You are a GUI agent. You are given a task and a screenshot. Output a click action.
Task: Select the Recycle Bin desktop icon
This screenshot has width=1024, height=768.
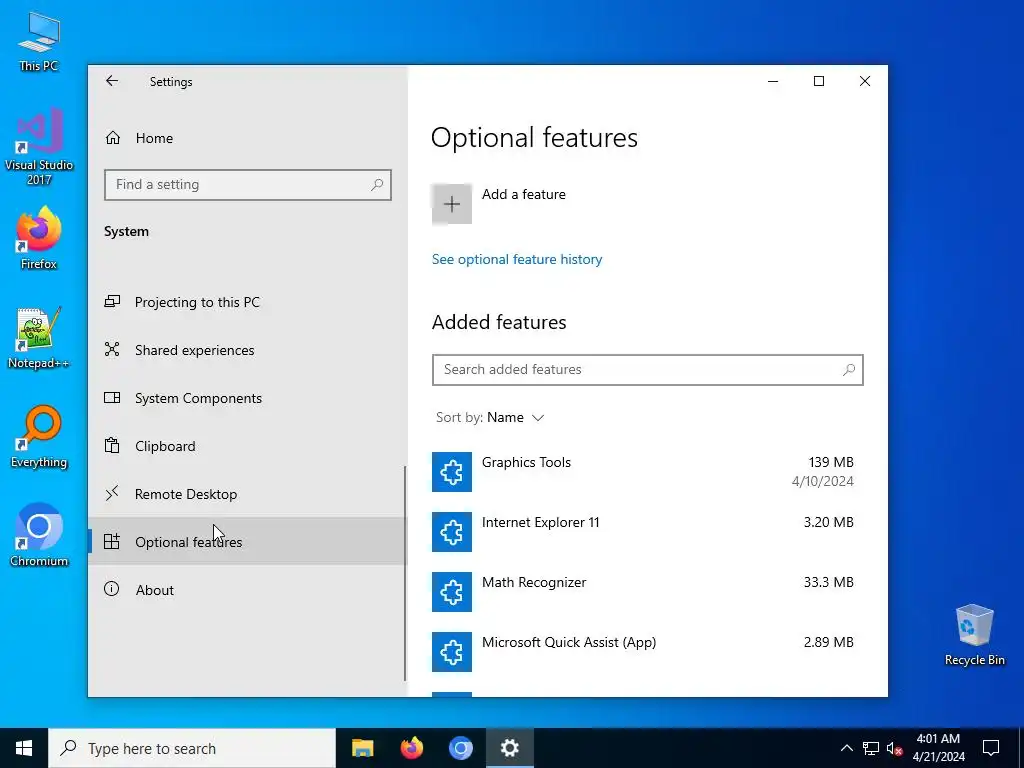coord(974,634)
